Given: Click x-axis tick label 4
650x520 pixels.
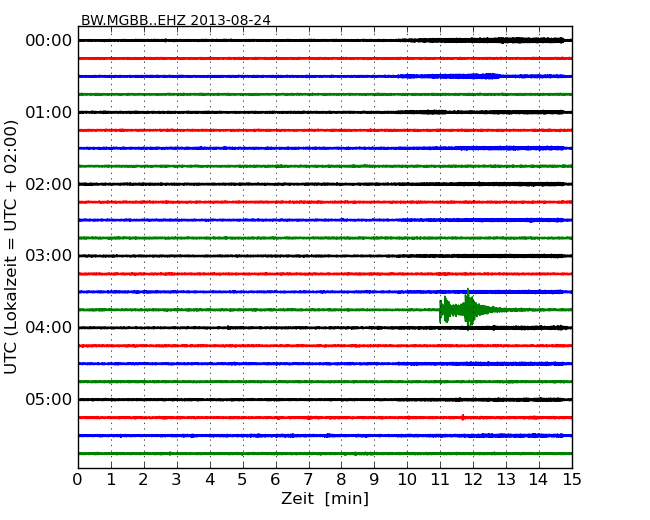Looking at the screenshot, I should coord(210,480).
